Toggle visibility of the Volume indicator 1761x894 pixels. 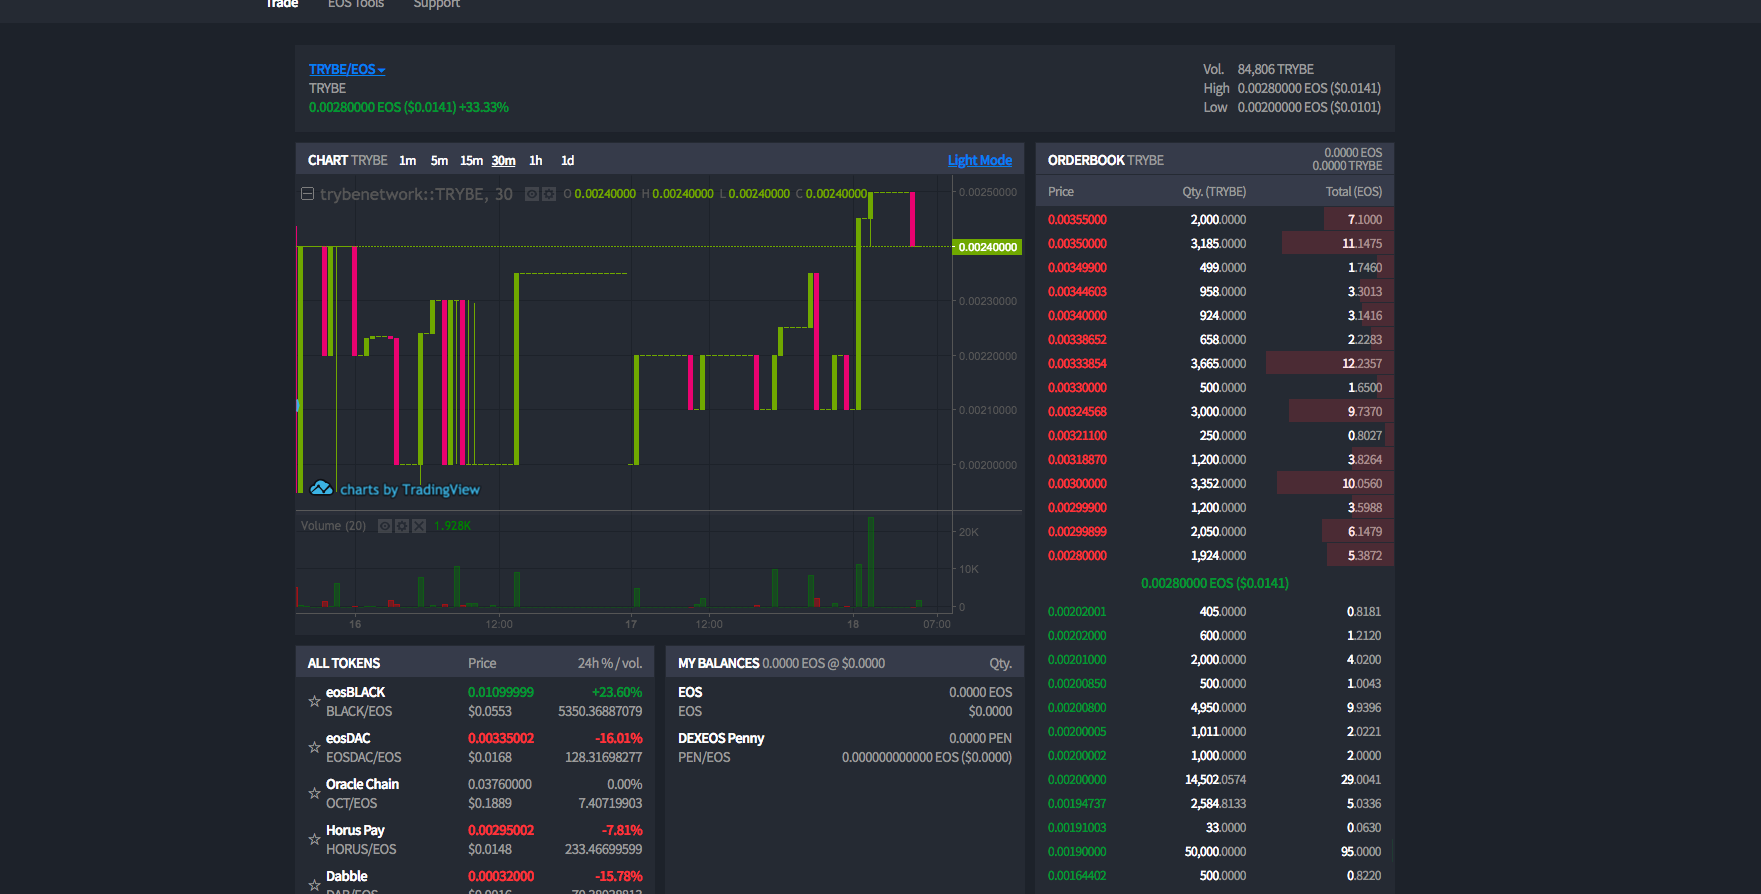tap(385, 526)
